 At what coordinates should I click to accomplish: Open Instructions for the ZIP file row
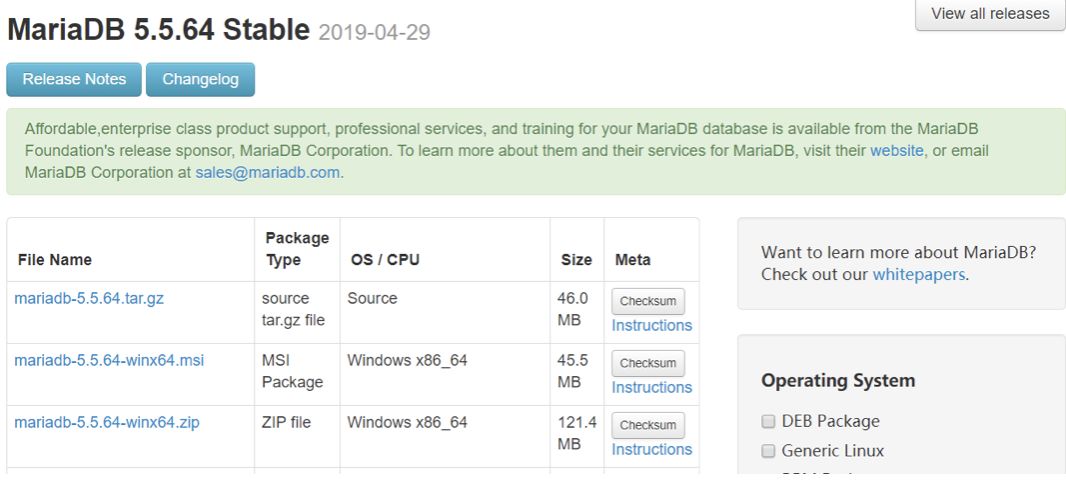[x=652, y=449]
